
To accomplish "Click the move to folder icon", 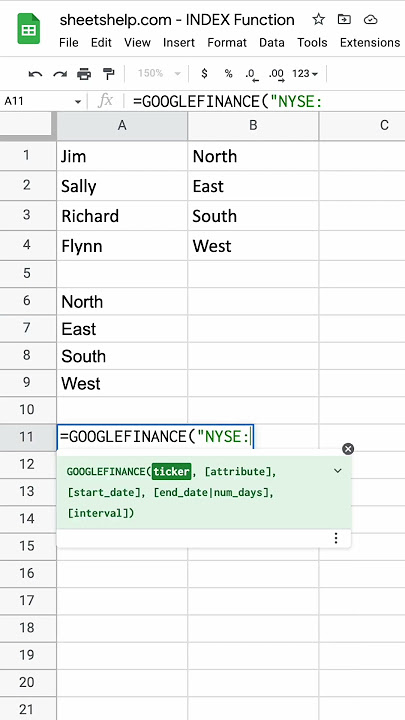I will (x=344, y=19).
